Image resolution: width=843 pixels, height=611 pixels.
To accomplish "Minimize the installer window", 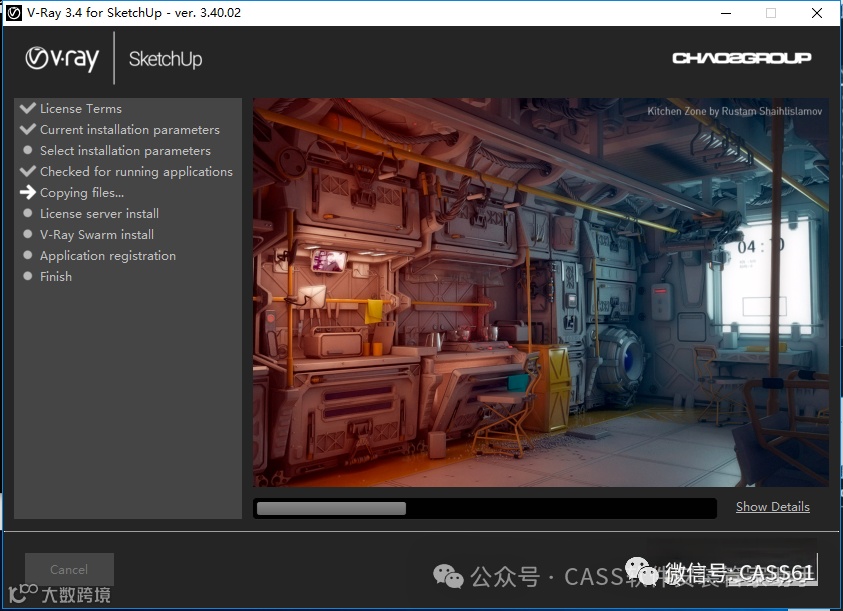I will click(726, 13).
